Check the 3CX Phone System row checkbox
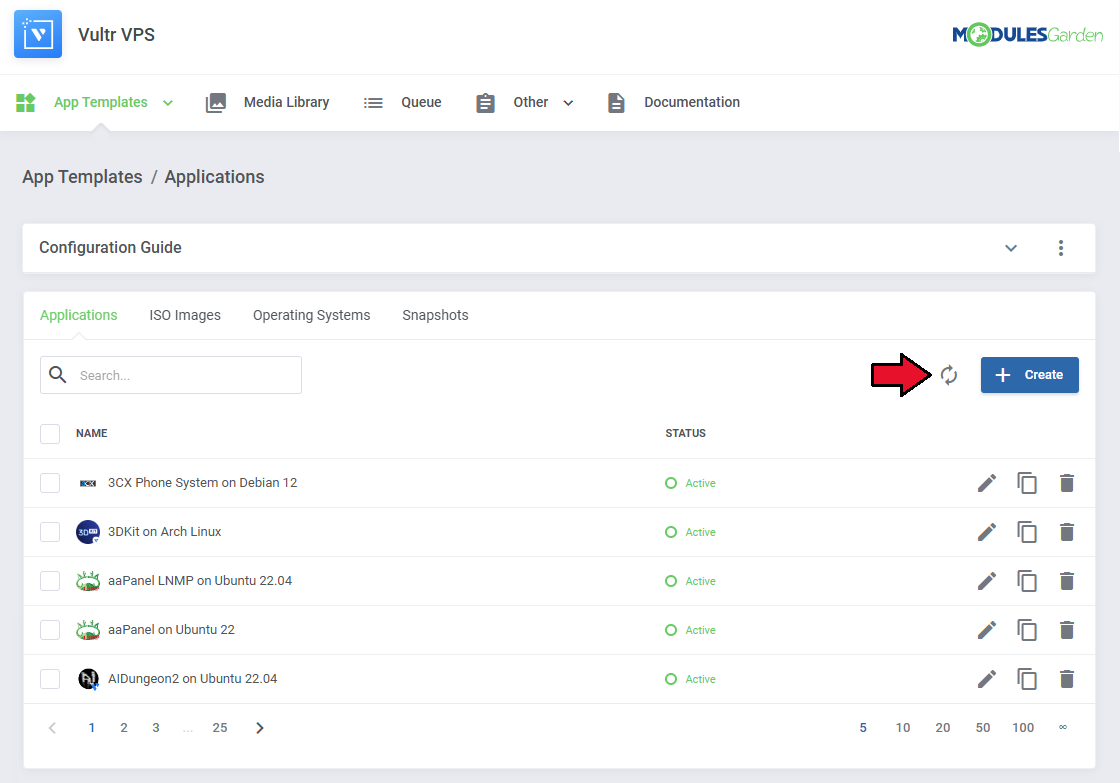 point(50,483)
